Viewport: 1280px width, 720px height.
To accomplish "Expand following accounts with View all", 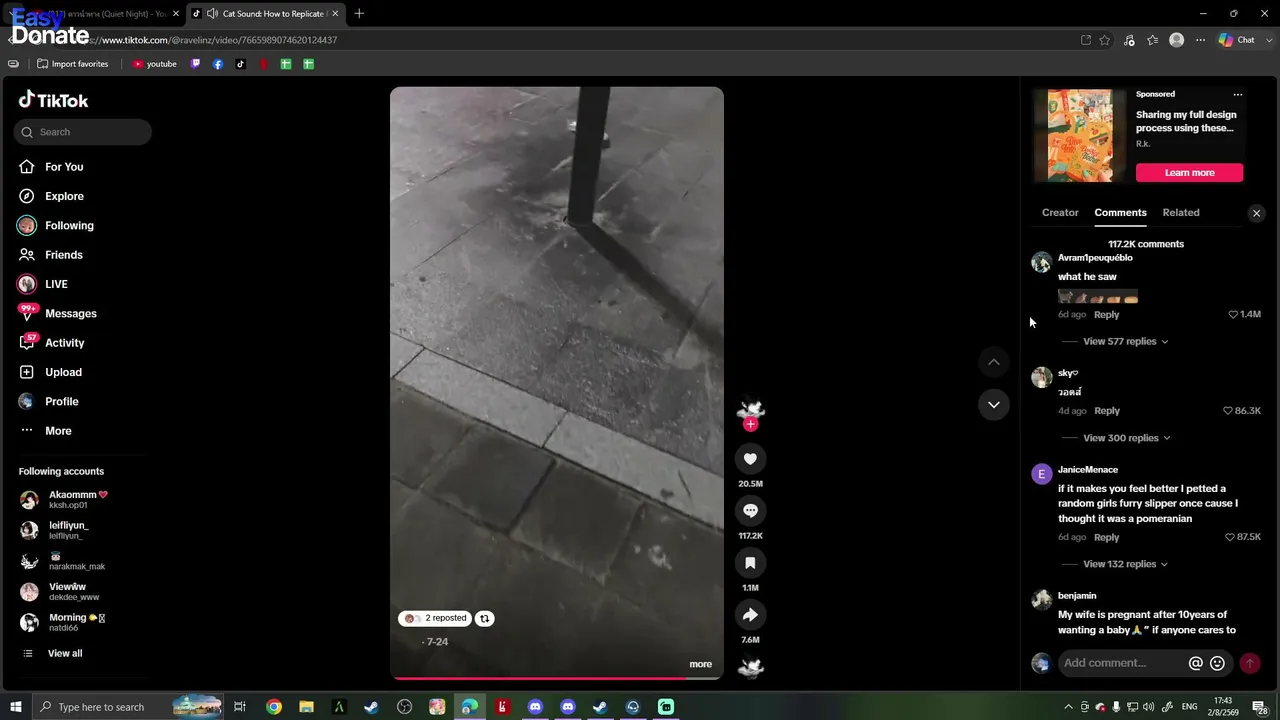I will 65,654.
